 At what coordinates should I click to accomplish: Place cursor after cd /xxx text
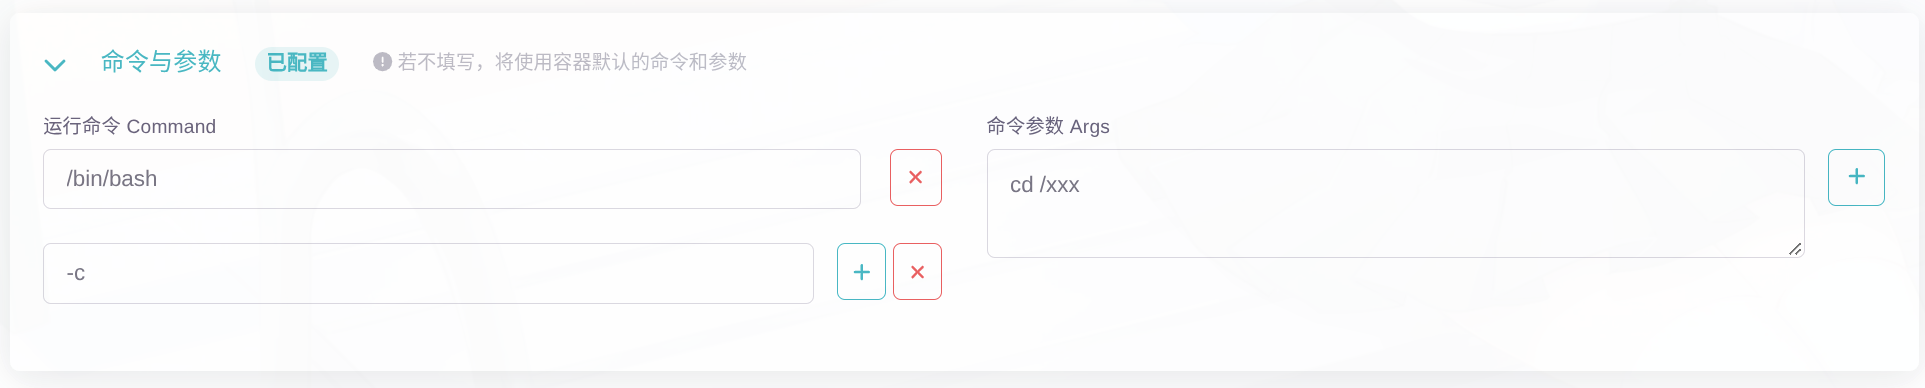pos(1081,185)
